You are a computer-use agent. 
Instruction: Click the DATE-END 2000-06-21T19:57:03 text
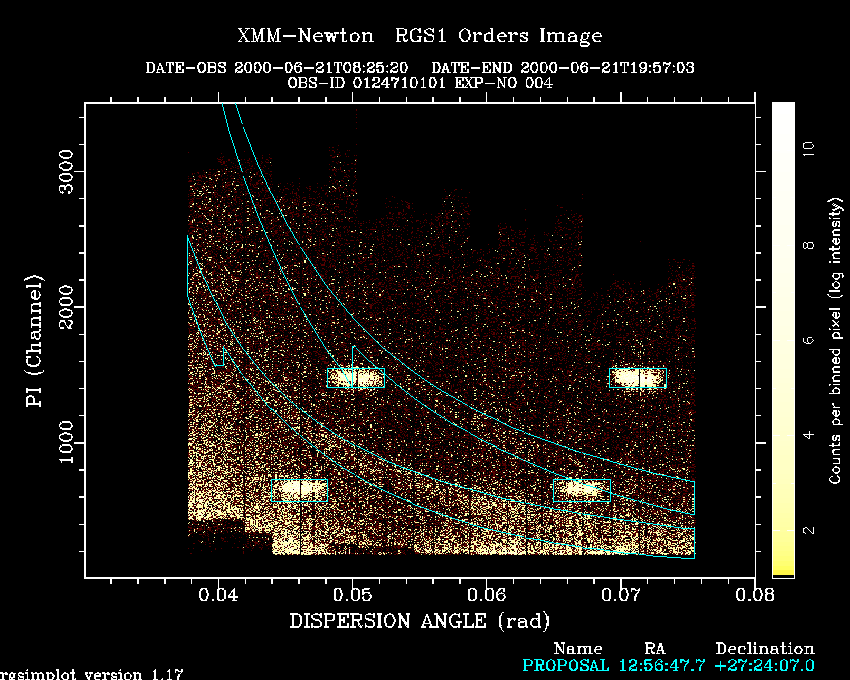click(x=563, y=68)
